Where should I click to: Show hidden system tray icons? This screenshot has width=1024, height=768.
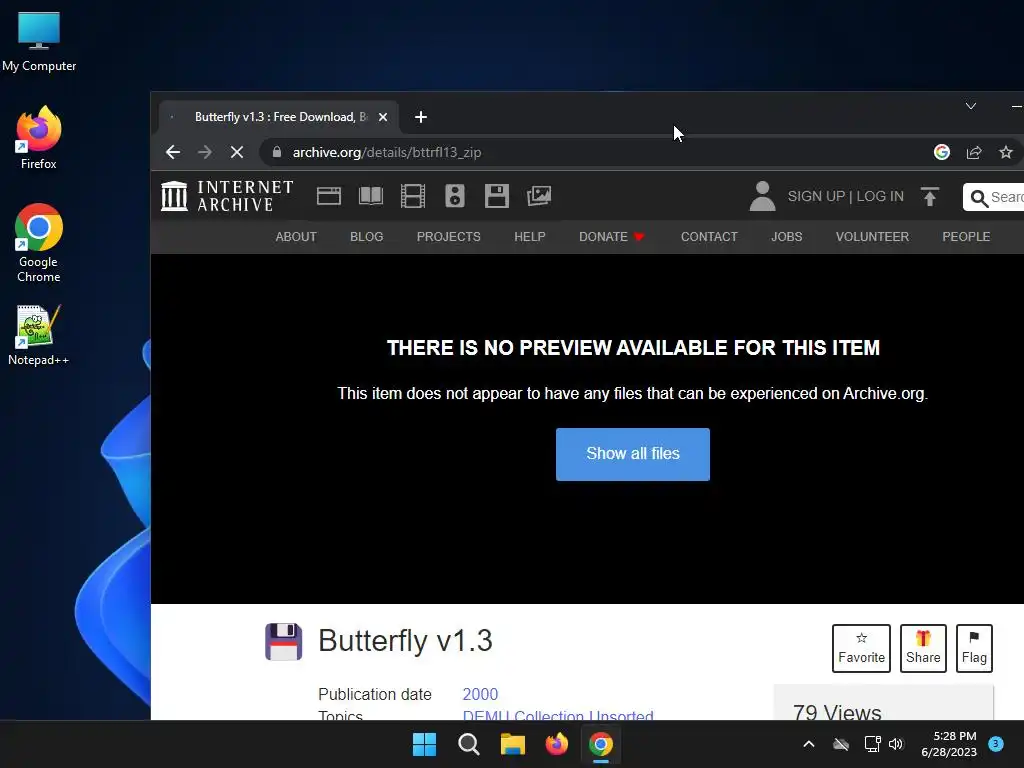tap(808, 744)
